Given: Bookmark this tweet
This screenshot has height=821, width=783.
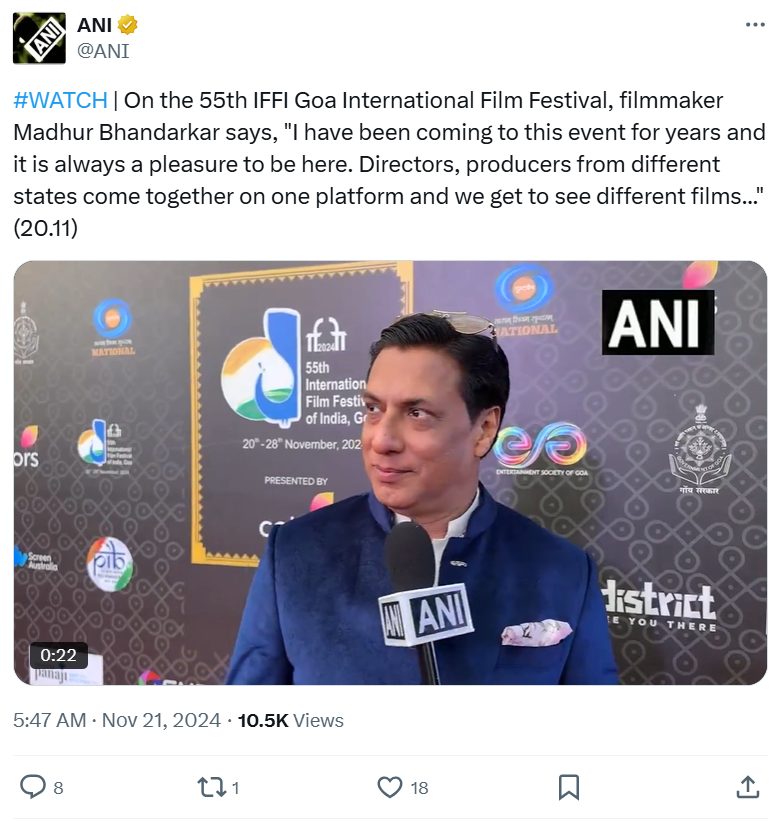Looking at the screenshot, I should click(569, 787).
